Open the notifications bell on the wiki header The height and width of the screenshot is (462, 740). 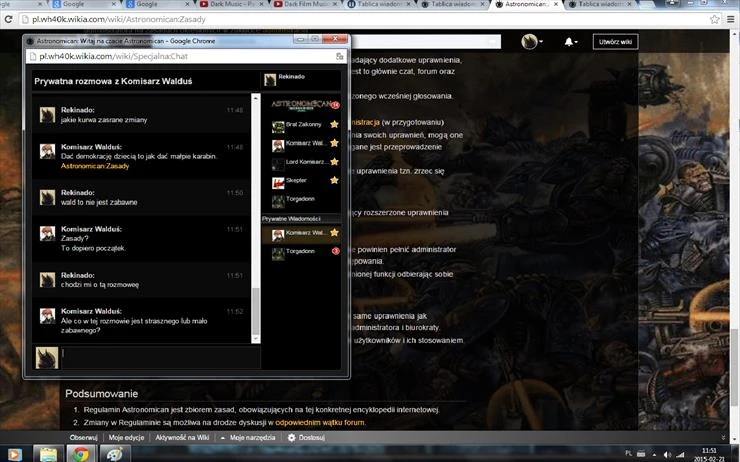coord(569,42)
